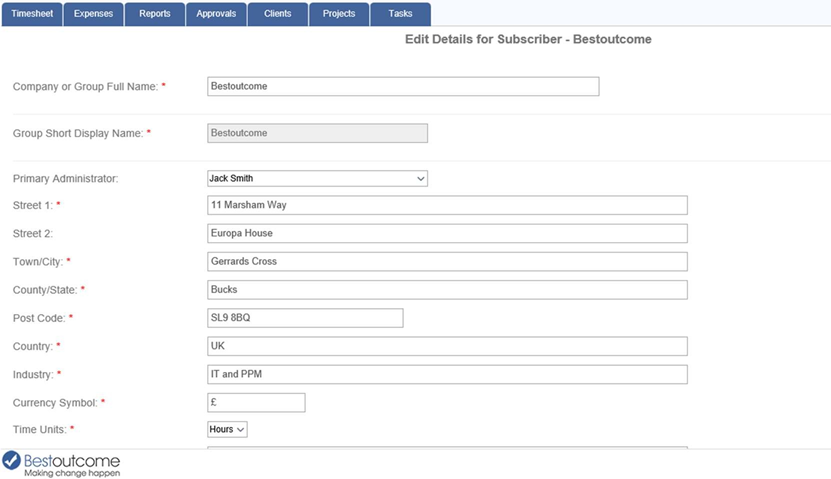Click the Group Short Display Name field
The width and height of the screenshot is (831, 479).
point(317,133)
